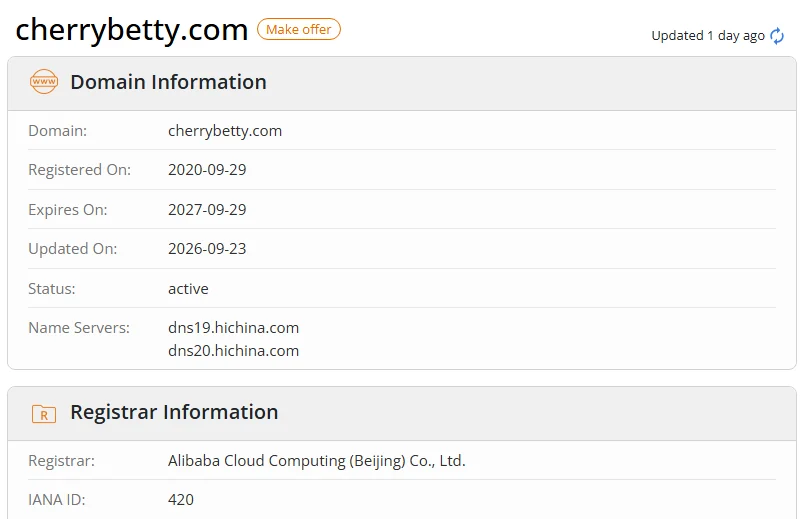Click the Domain: label
Viewport: 804px width, 519px height.
coord(57,131)
